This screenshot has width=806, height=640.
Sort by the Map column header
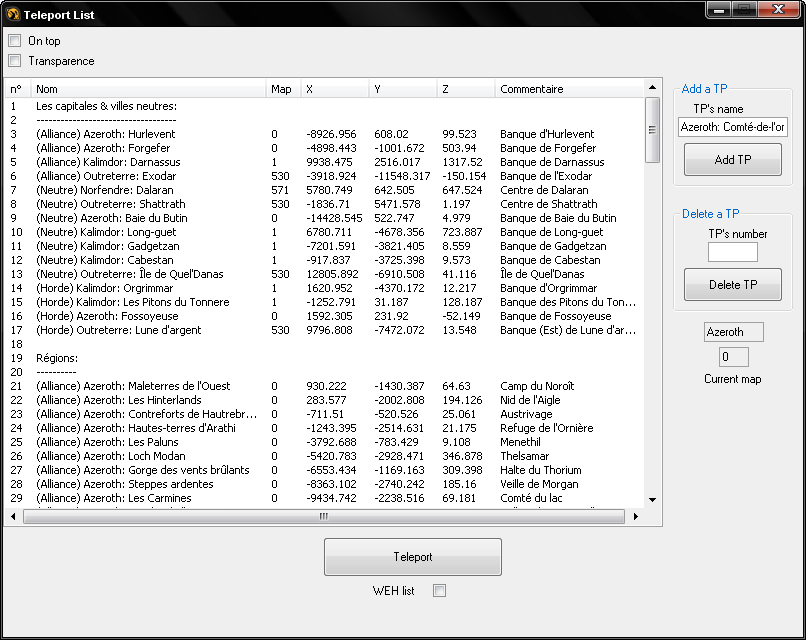(x=283, y=89)
